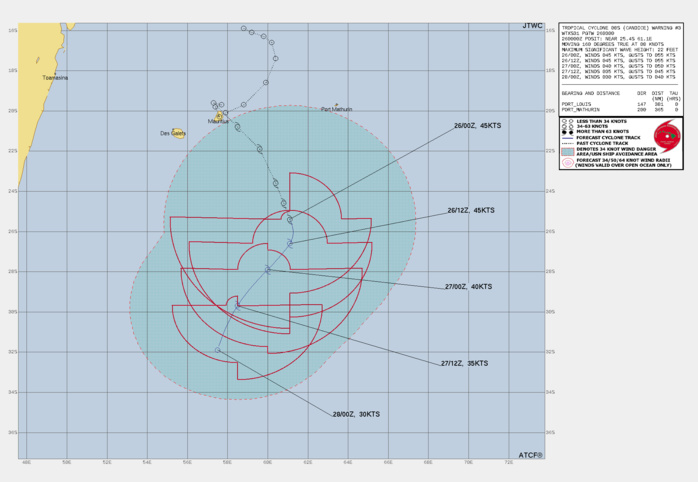Click the 'More than 63 knots' legend symbol

click(x=567, y=131)
